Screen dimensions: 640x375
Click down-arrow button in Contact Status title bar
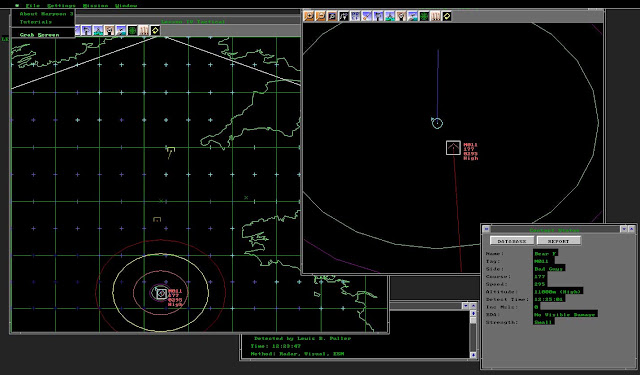click(x=624, y=229)
